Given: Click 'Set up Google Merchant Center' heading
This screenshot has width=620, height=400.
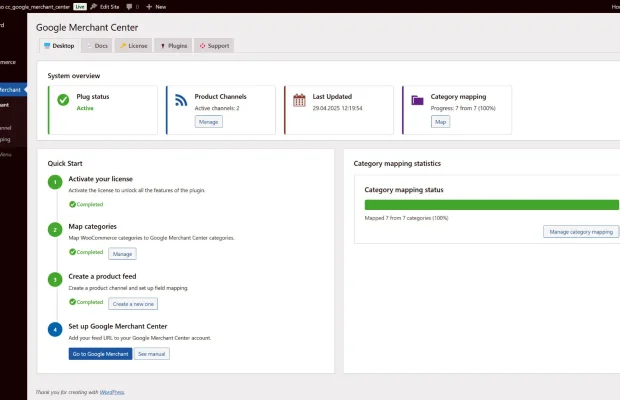Looking at the screenshot, I should 118,326.
